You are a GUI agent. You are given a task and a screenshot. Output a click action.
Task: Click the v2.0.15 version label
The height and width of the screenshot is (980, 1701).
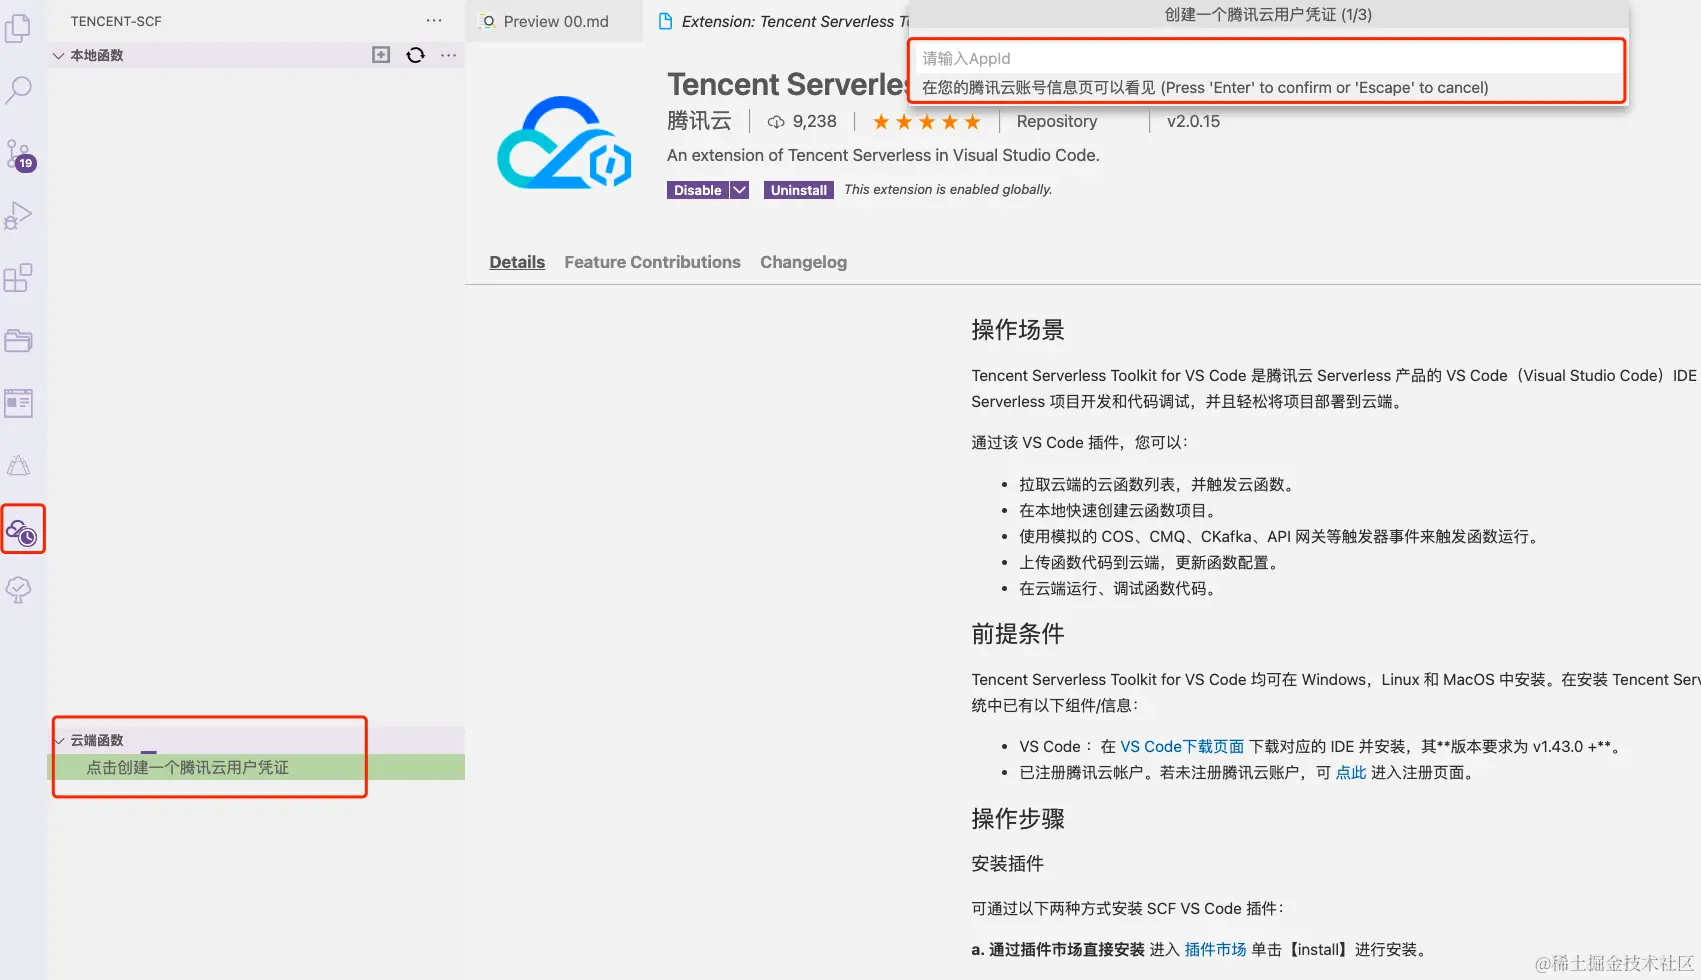[x=1193, y=121]
